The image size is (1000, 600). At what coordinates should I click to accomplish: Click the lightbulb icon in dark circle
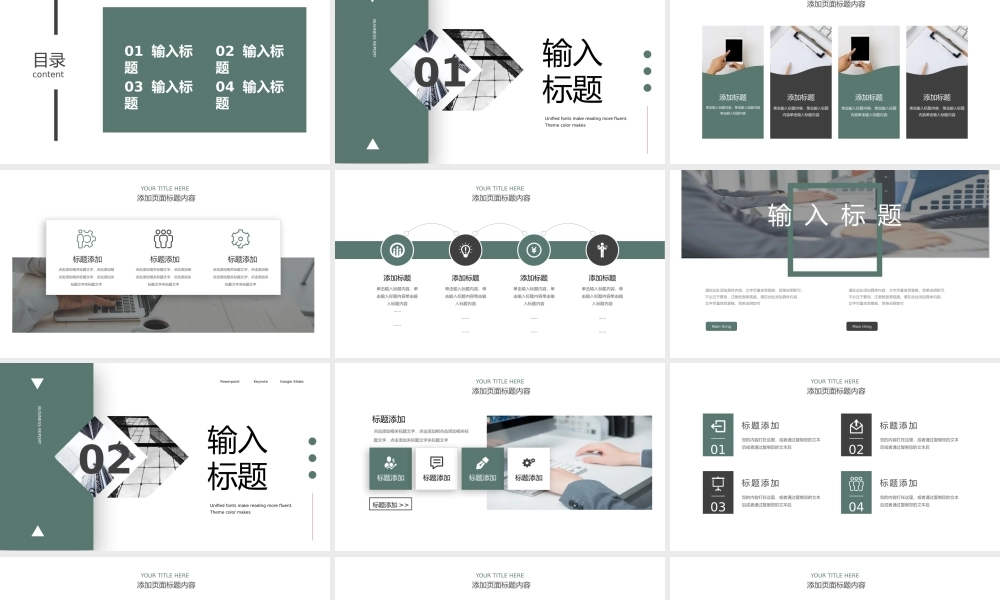click(465, 250)
